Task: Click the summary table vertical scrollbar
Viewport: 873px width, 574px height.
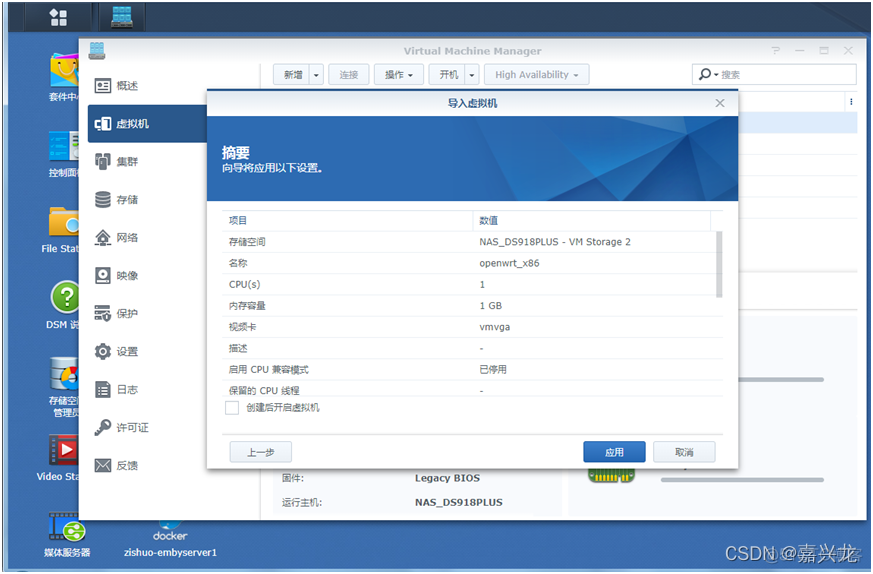Action: [x=719, y=264]
